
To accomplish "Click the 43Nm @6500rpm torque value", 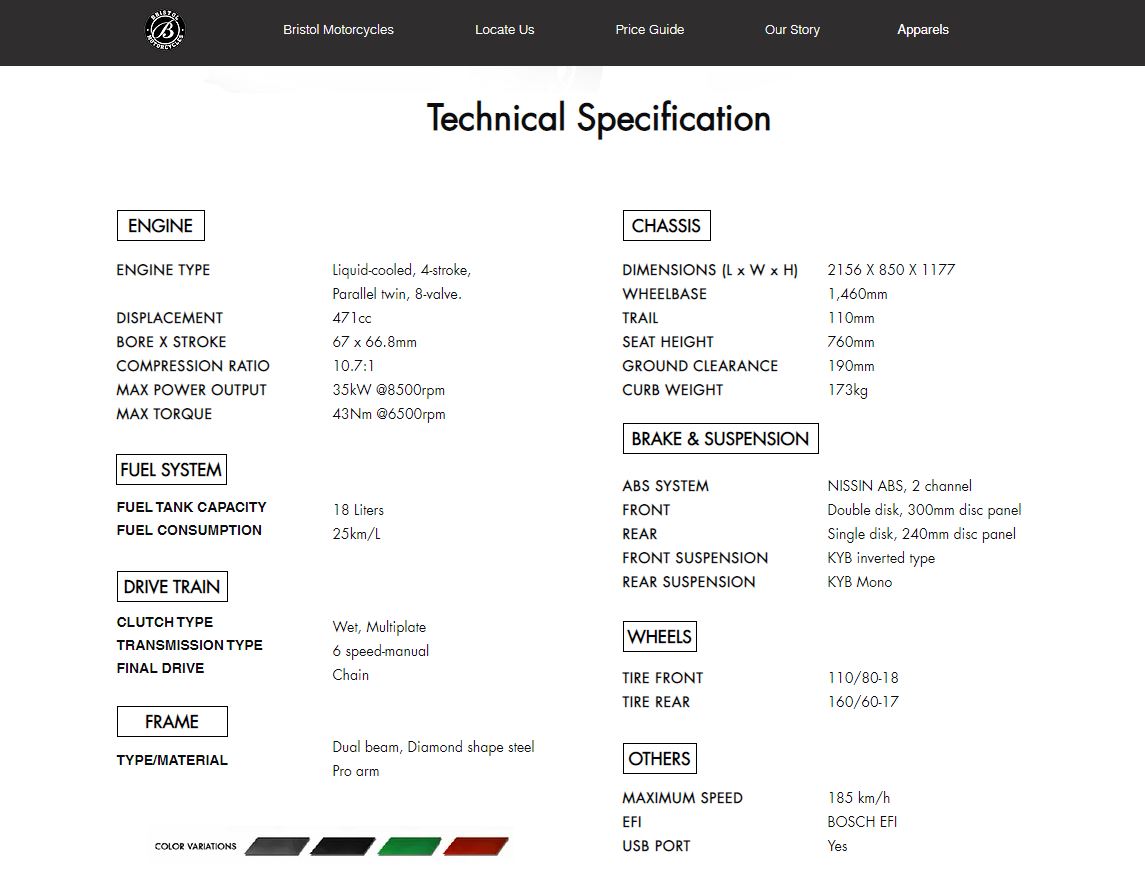I will coord(388,415).
